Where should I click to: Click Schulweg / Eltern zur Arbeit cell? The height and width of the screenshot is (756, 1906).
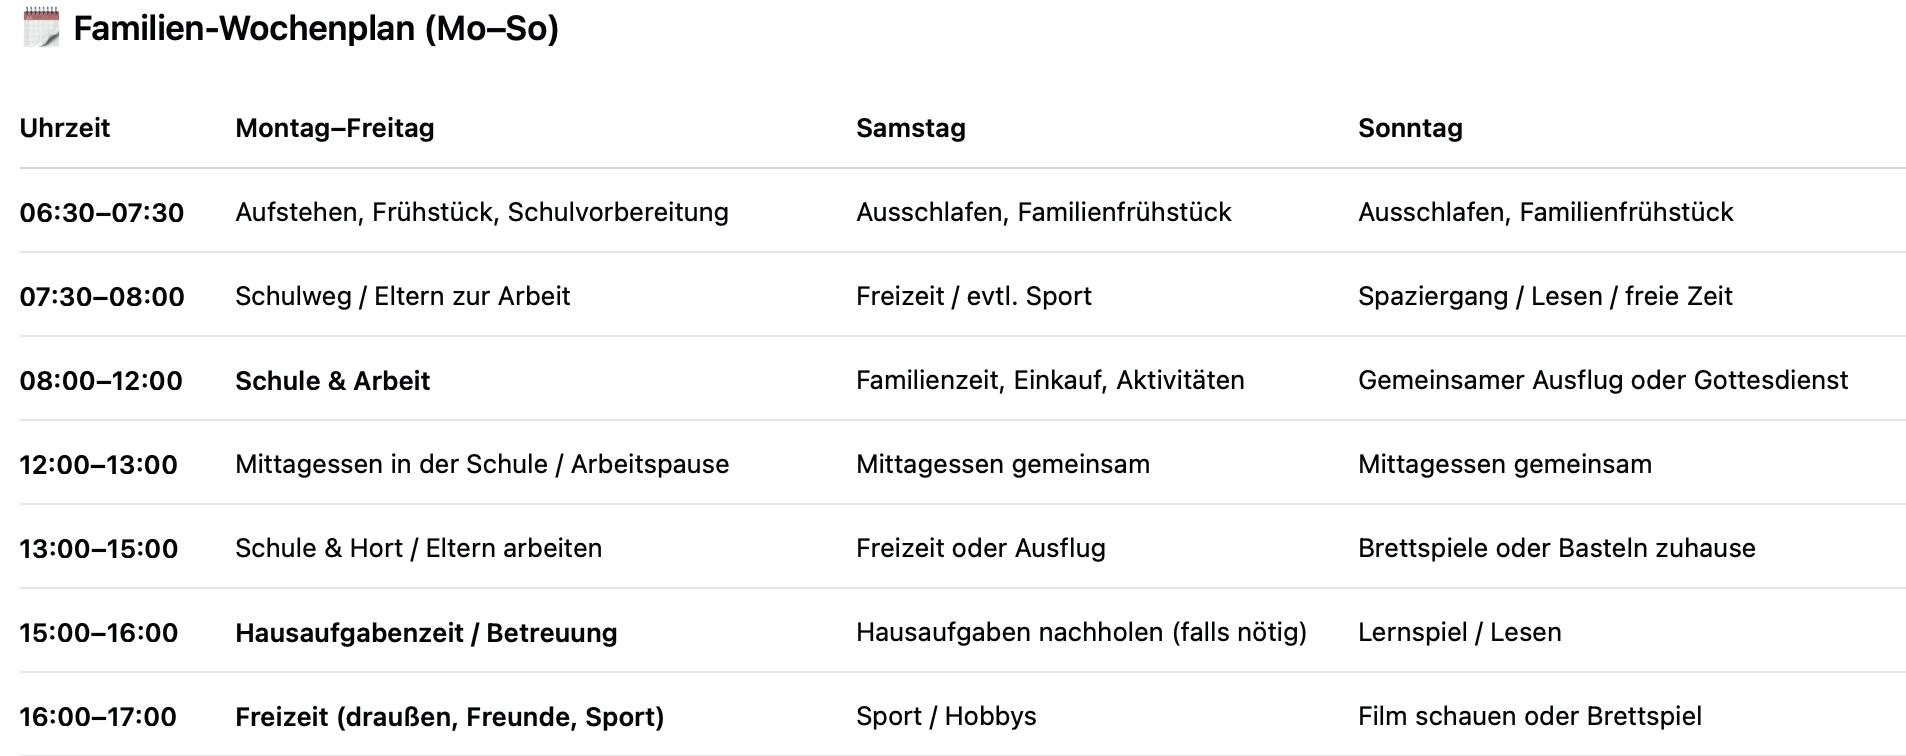(402, 296)
